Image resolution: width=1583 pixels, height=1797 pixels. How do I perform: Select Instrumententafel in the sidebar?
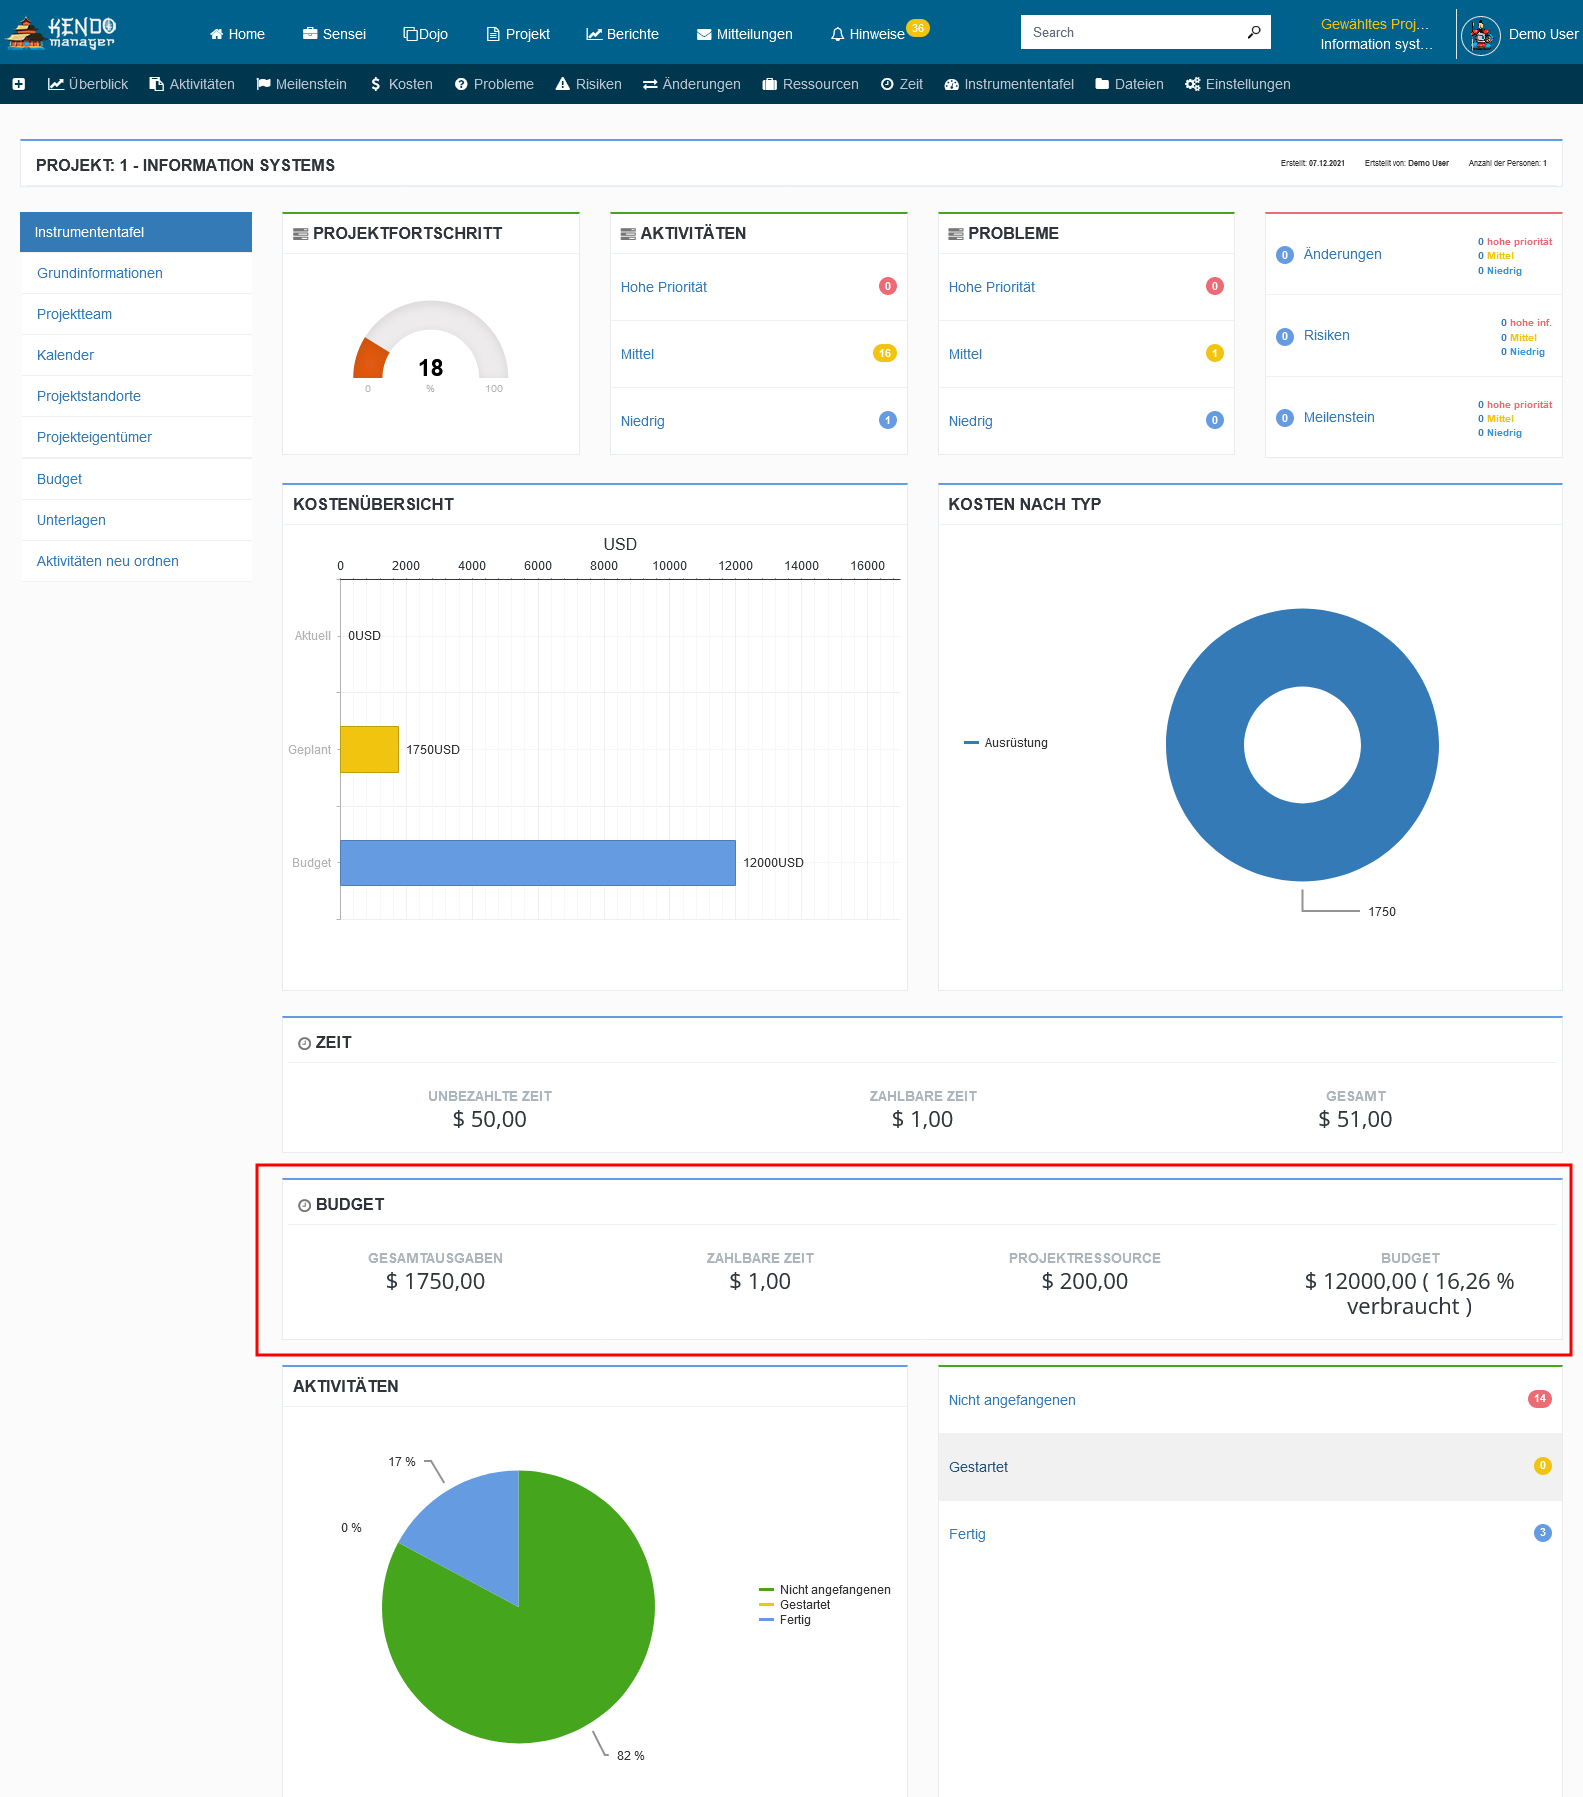coord(136,232)
